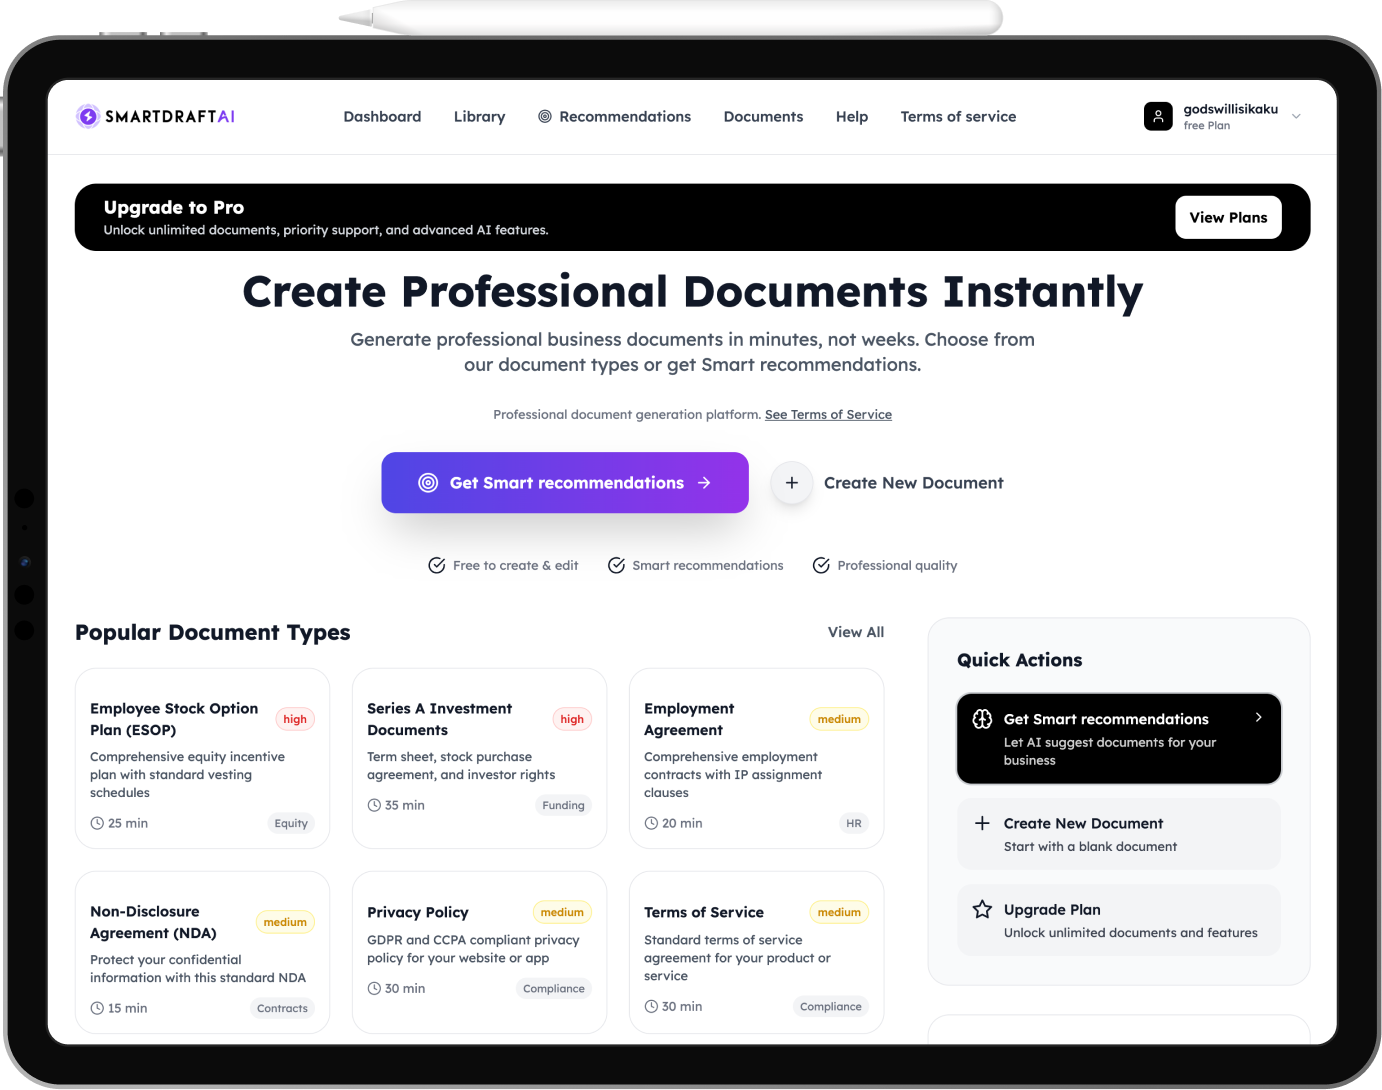The width and height of the screenshot is (1382, 1090).
Task: Open the Privacy Policy document card
Action: [479, 950]
